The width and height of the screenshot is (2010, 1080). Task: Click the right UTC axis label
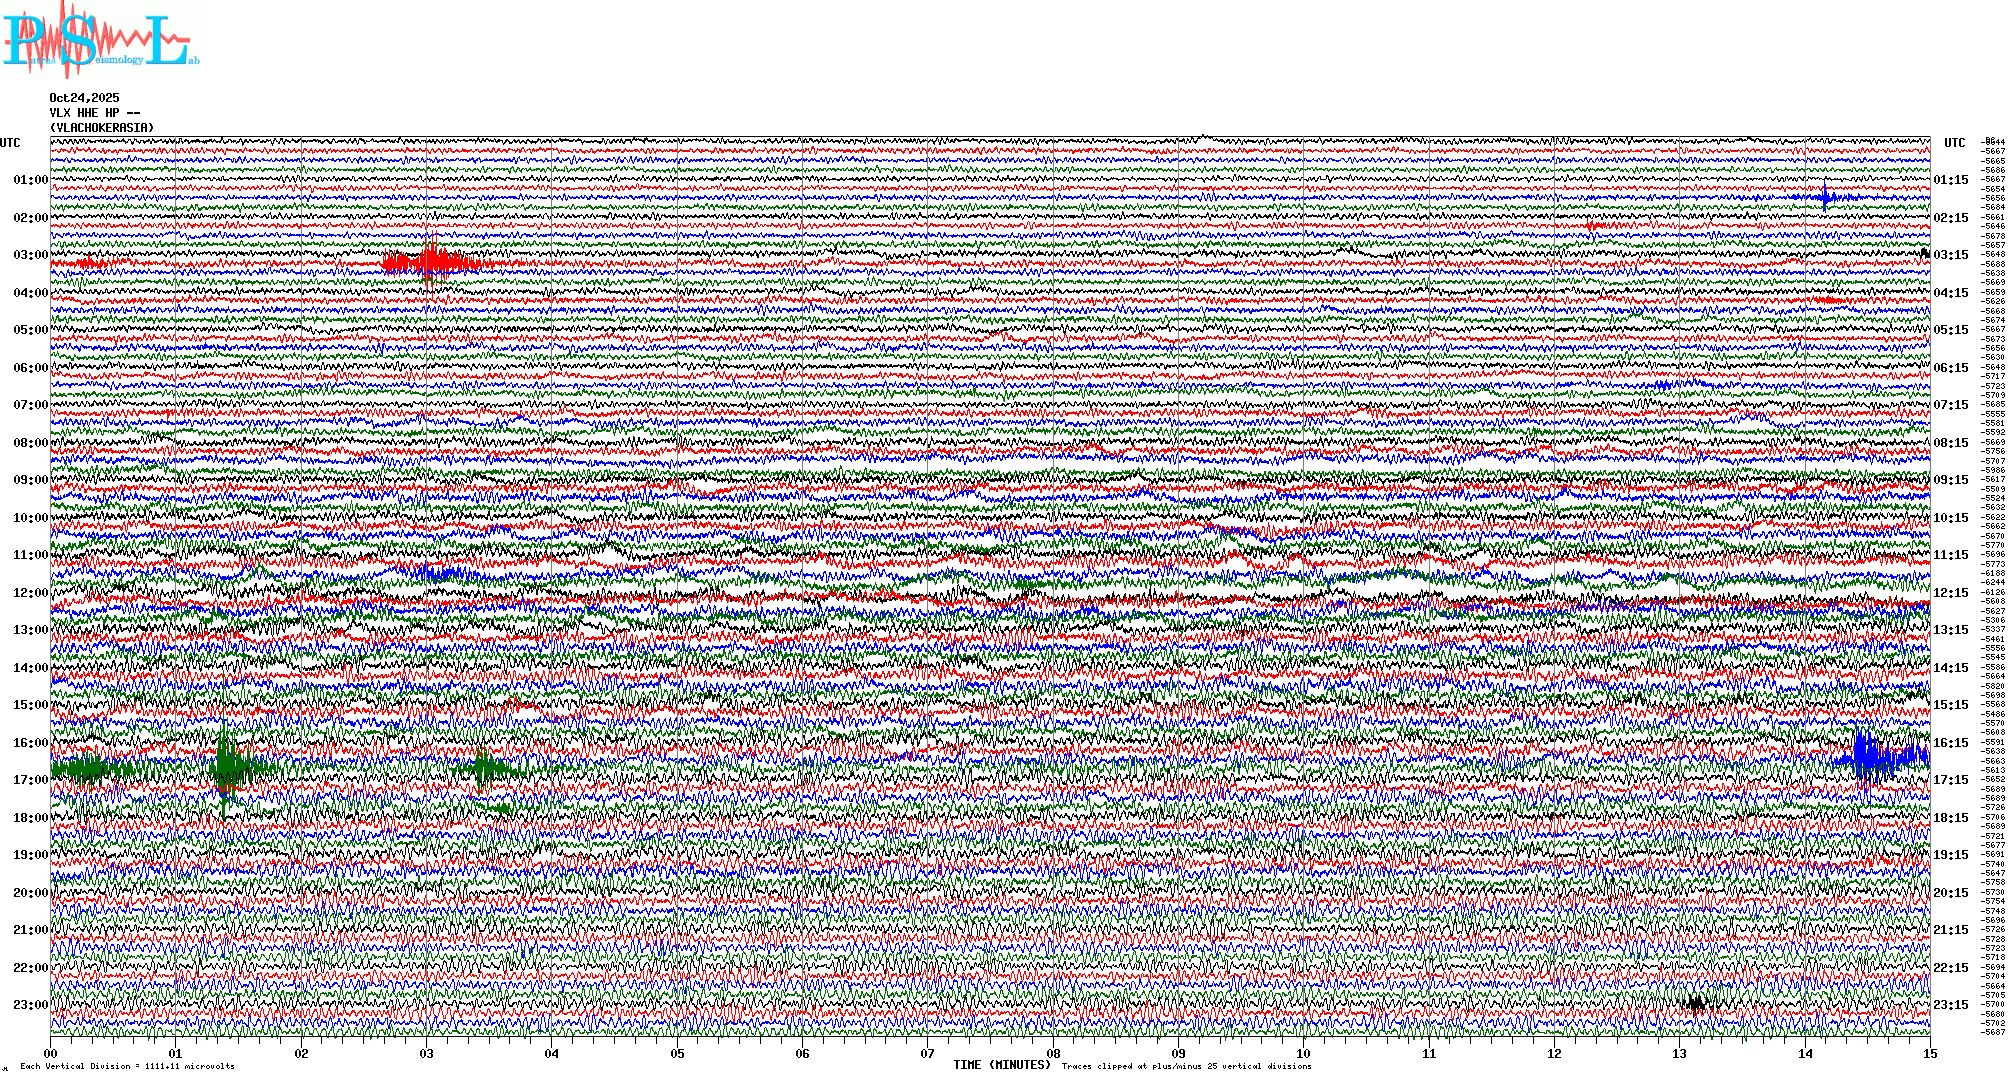pos(1954,143)
